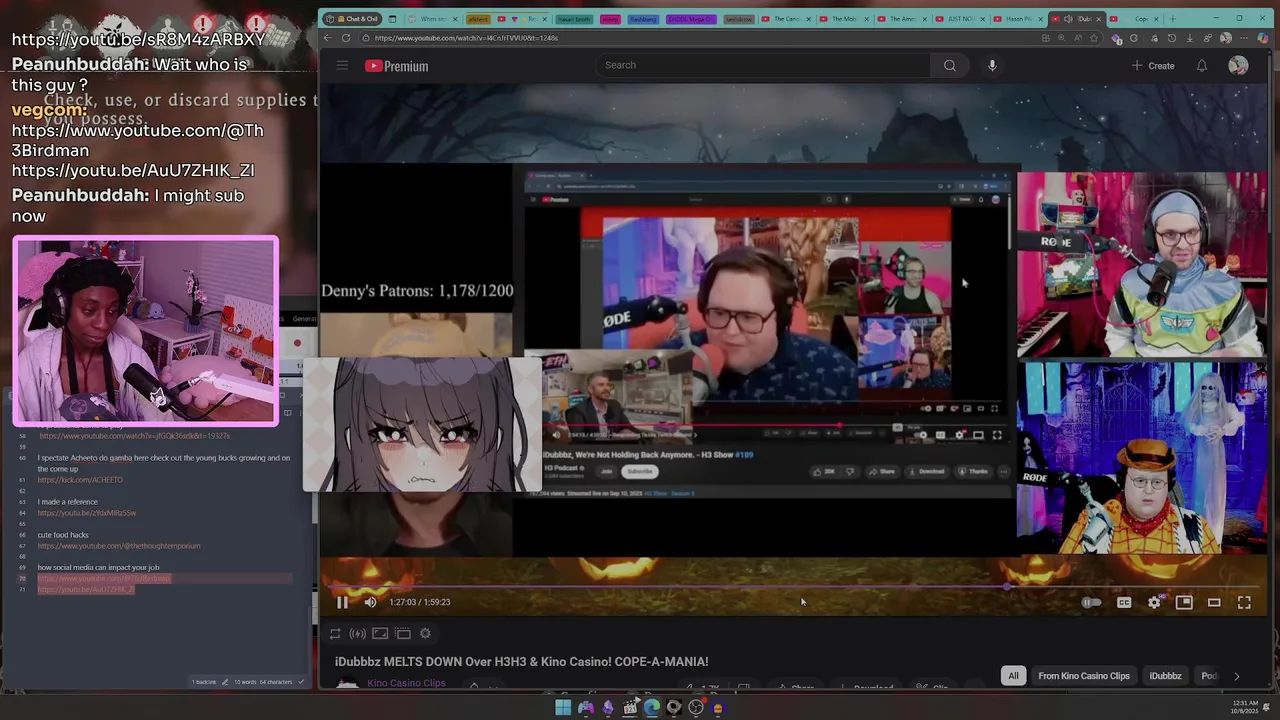This screenshot has height=720, width=1280.
Task: Open the browser History icon in toolbar
Action: (x=1172, y=38)
